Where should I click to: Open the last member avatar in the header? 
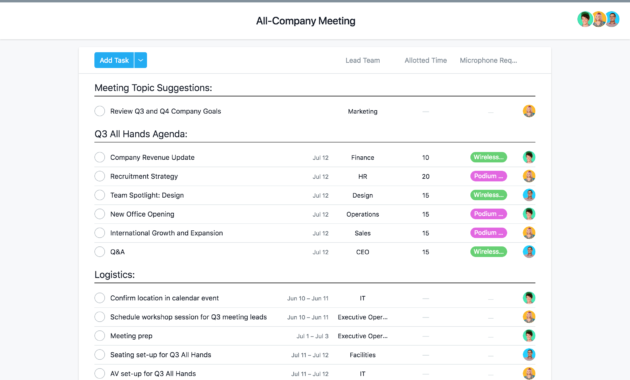click(x=612, y=19)
